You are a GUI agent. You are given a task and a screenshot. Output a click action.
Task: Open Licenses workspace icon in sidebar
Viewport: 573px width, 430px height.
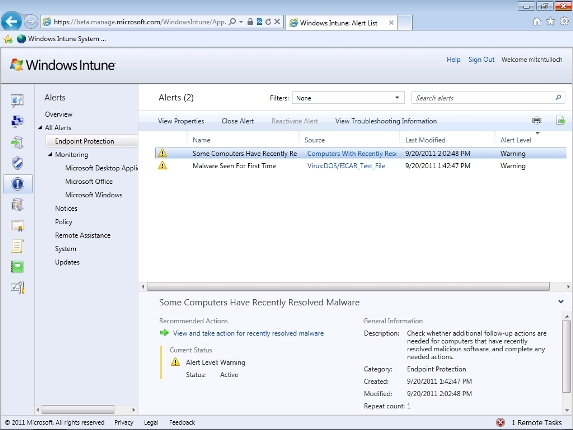pyautogui.click(x=17, y=226)
